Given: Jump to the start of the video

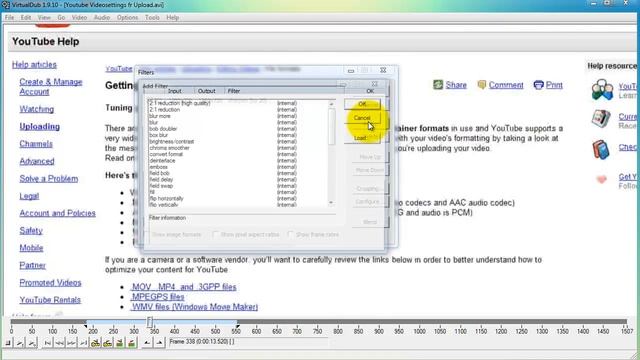Looking at the screenshot, I should tap(48, 343).
